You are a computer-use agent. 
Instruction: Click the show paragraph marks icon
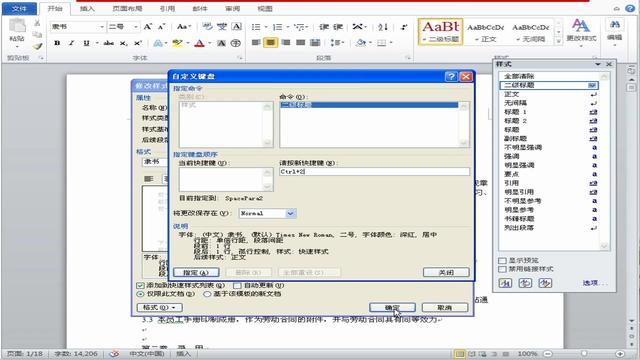(x=404, y=27)
